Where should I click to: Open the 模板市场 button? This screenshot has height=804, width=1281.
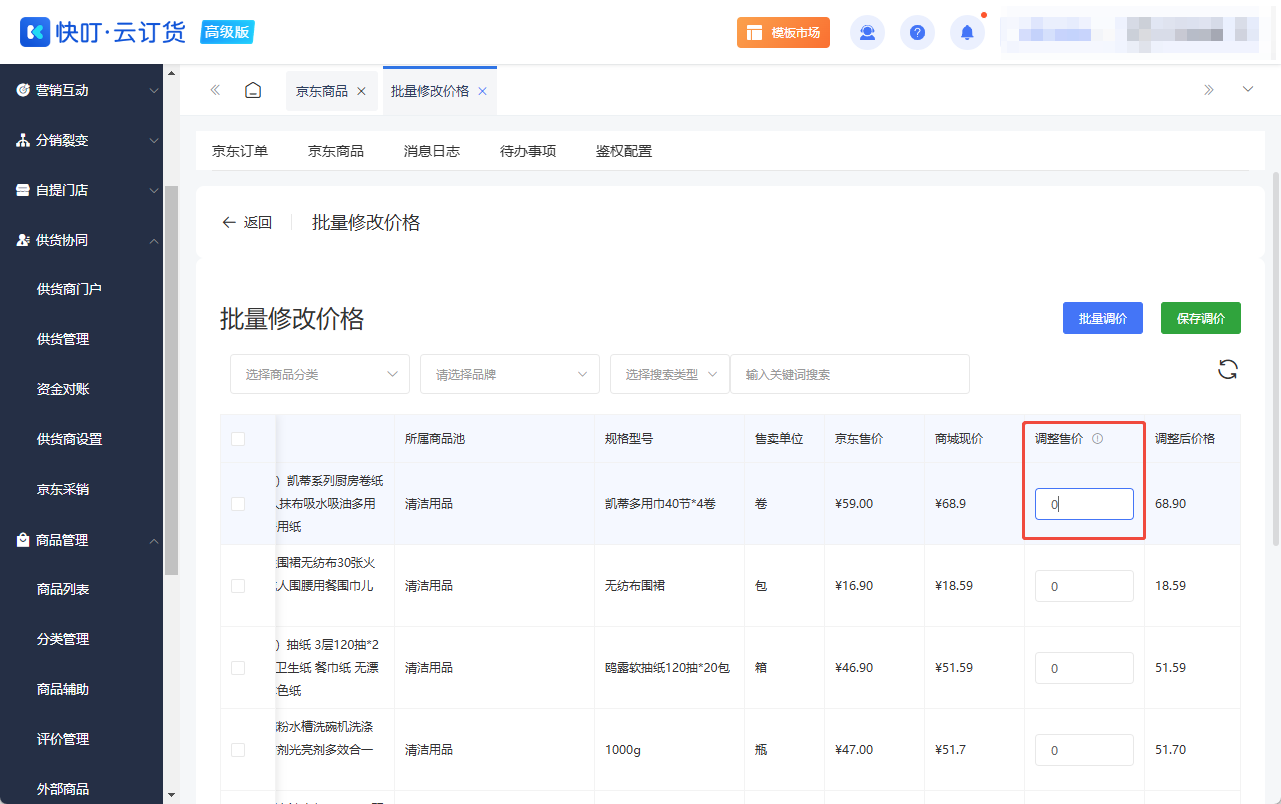pos(783,33)
